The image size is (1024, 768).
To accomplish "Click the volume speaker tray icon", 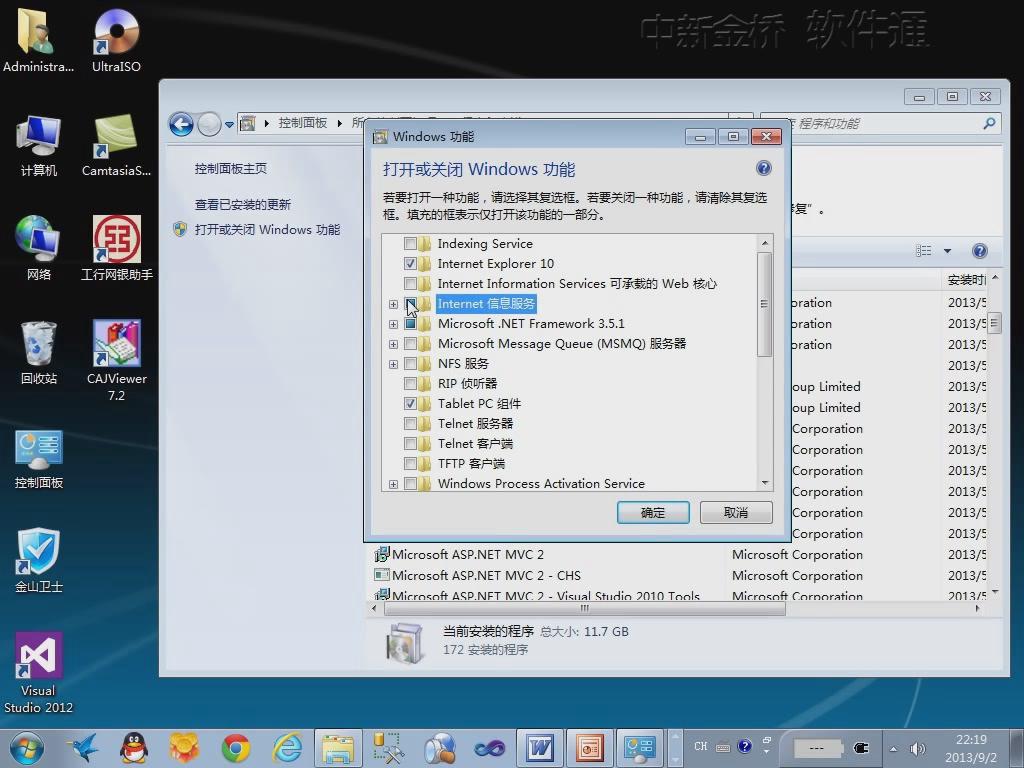I will (918, 748).
